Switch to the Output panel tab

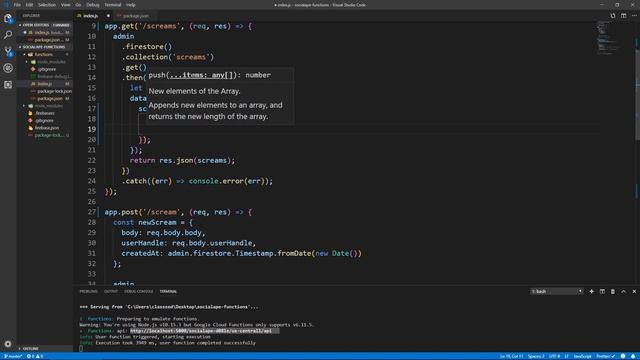coord(111,291)
